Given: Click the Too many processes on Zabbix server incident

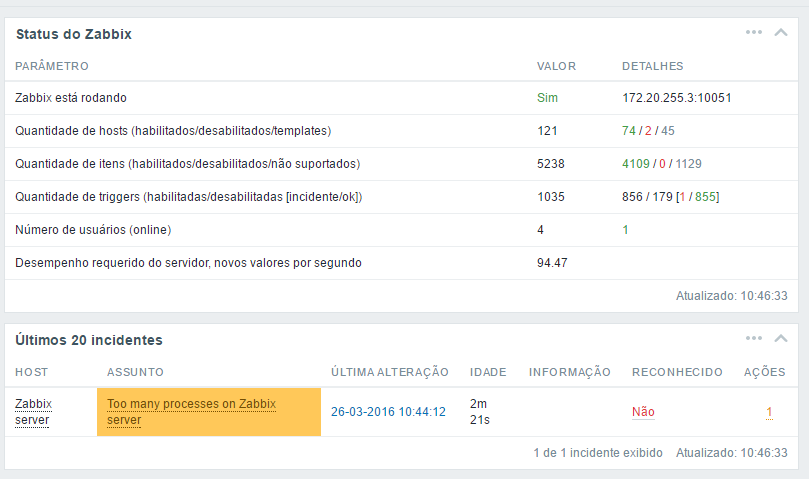Looking at the screenshot, I should click(191, 411).
